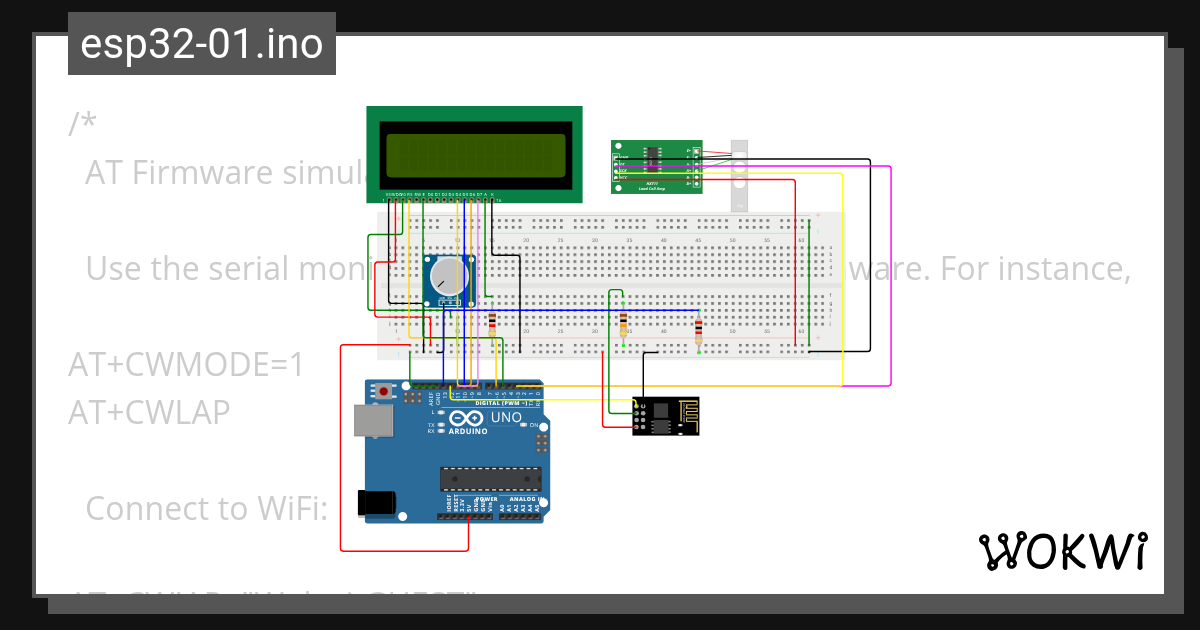
Task: Select the ESP-01 WiFi module
Action: point(665,417)
